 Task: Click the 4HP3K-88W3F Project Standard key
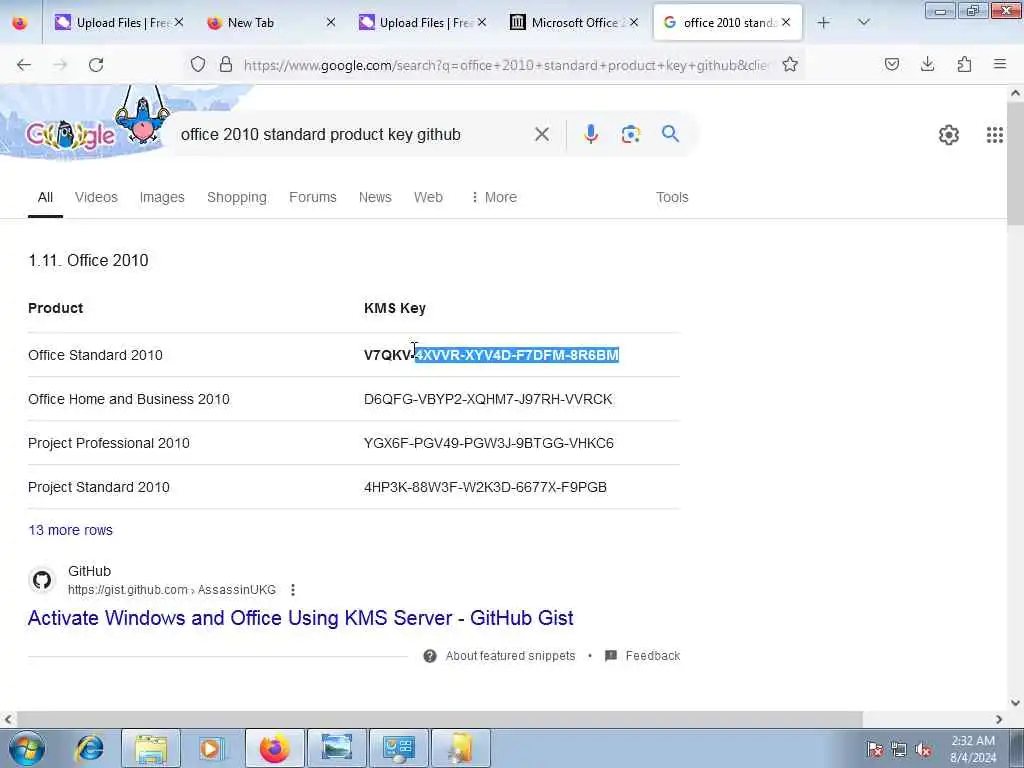pyautogui.click(x=485, y=487)
